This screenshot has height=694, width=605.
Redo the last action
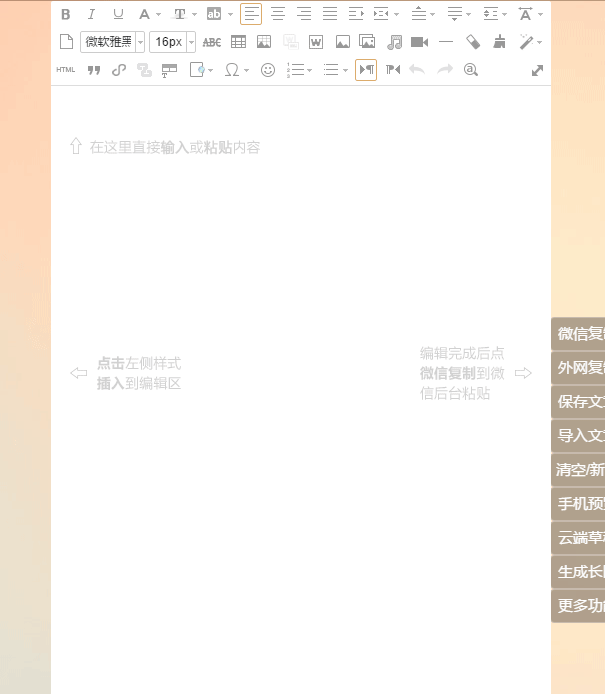445,70
